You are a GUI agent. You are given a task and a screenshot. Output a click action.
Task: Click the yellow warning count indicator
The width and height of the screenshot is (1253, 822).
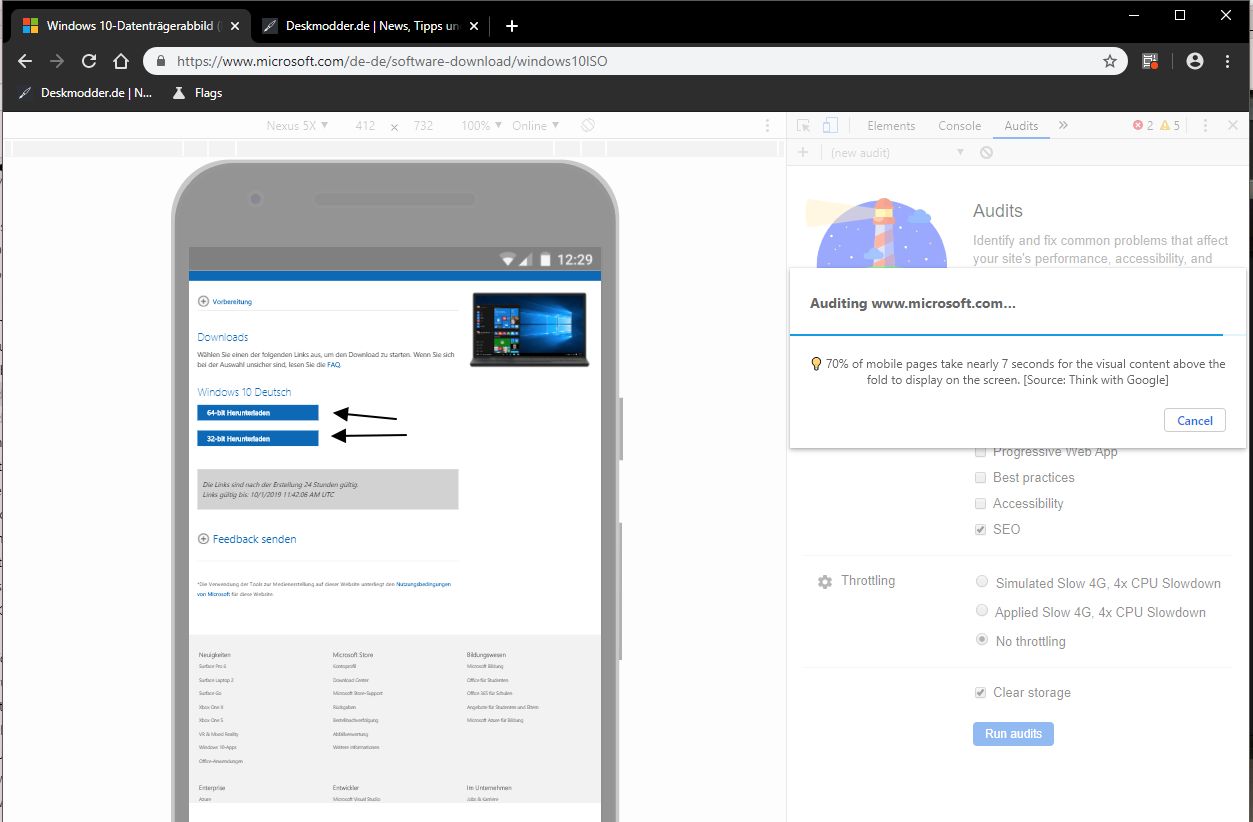pos(1170,126)
